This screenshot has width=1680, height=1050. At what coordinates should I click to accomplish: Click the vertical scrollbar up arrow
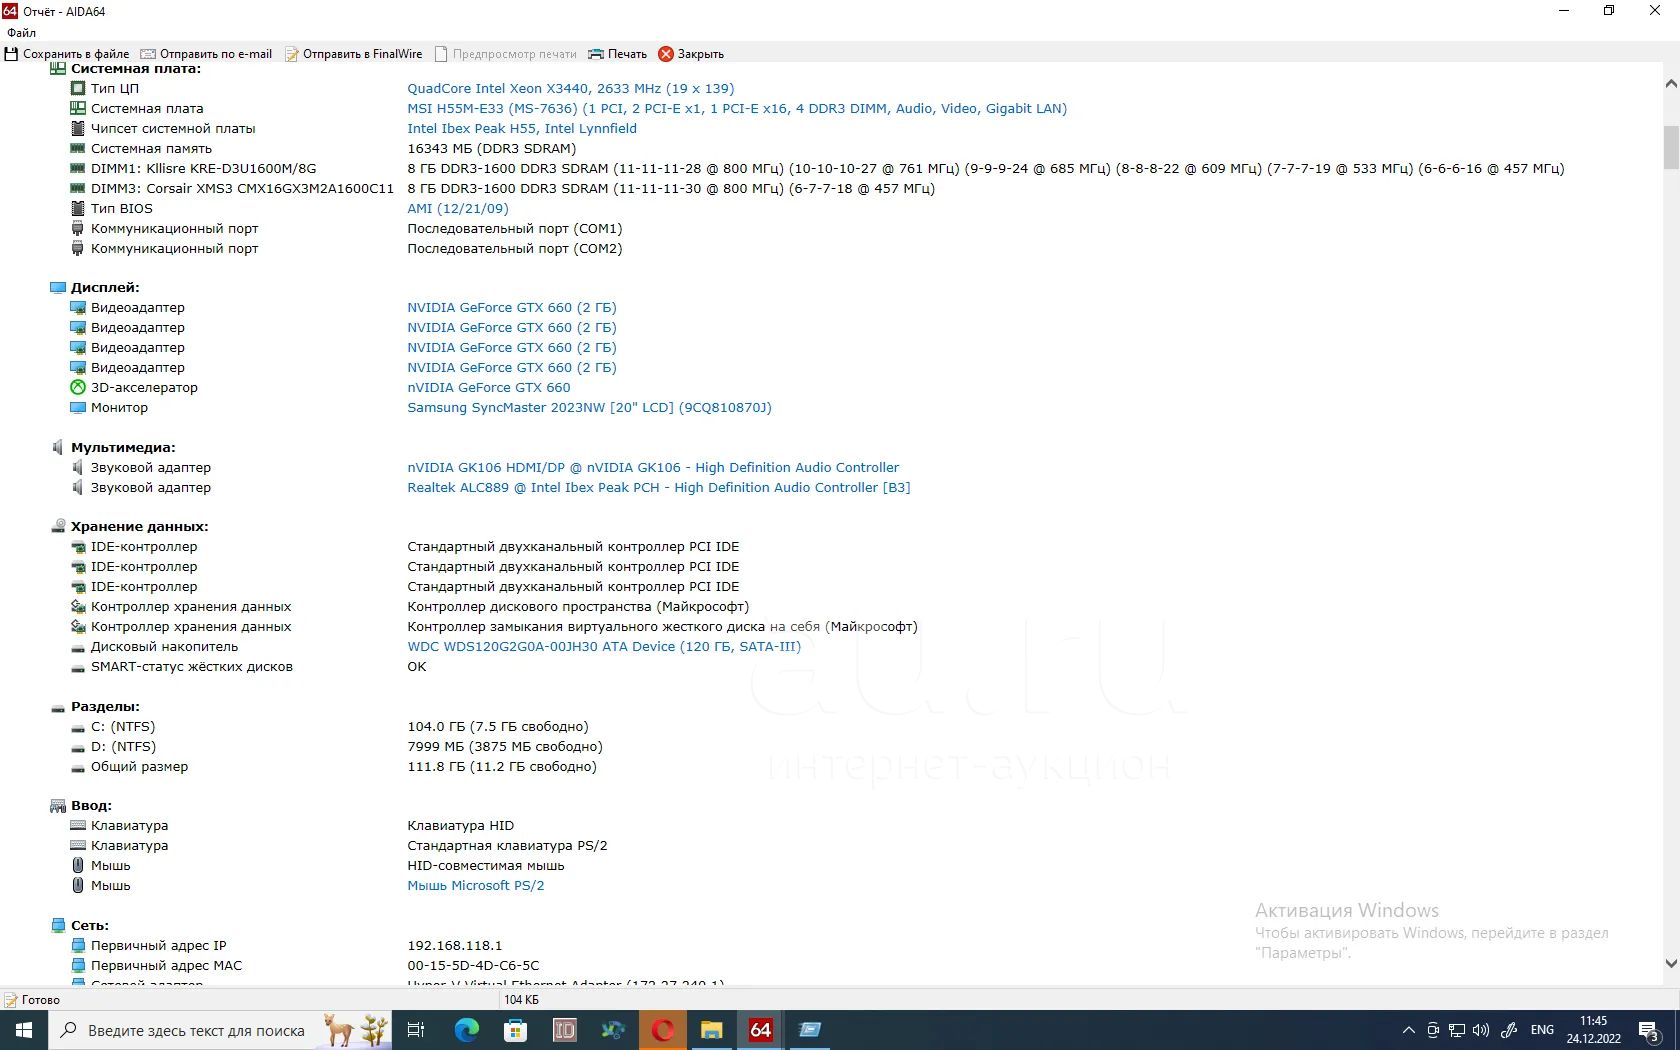(1670, 84)
